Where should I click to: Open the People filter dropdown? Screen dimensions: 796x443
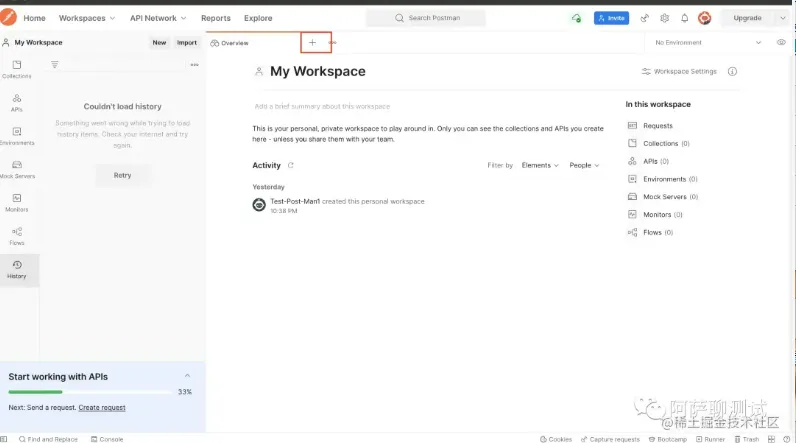584,165
